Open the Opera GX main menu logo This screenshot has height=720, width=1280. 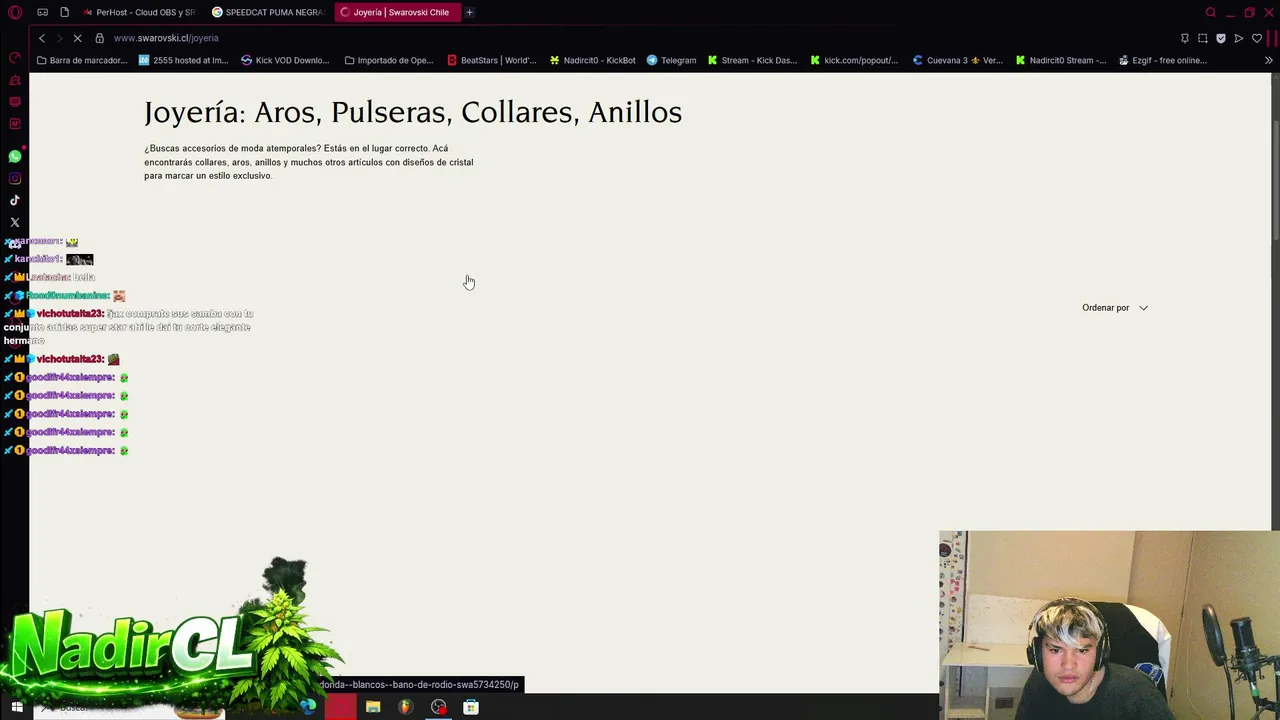coord(15,12)
